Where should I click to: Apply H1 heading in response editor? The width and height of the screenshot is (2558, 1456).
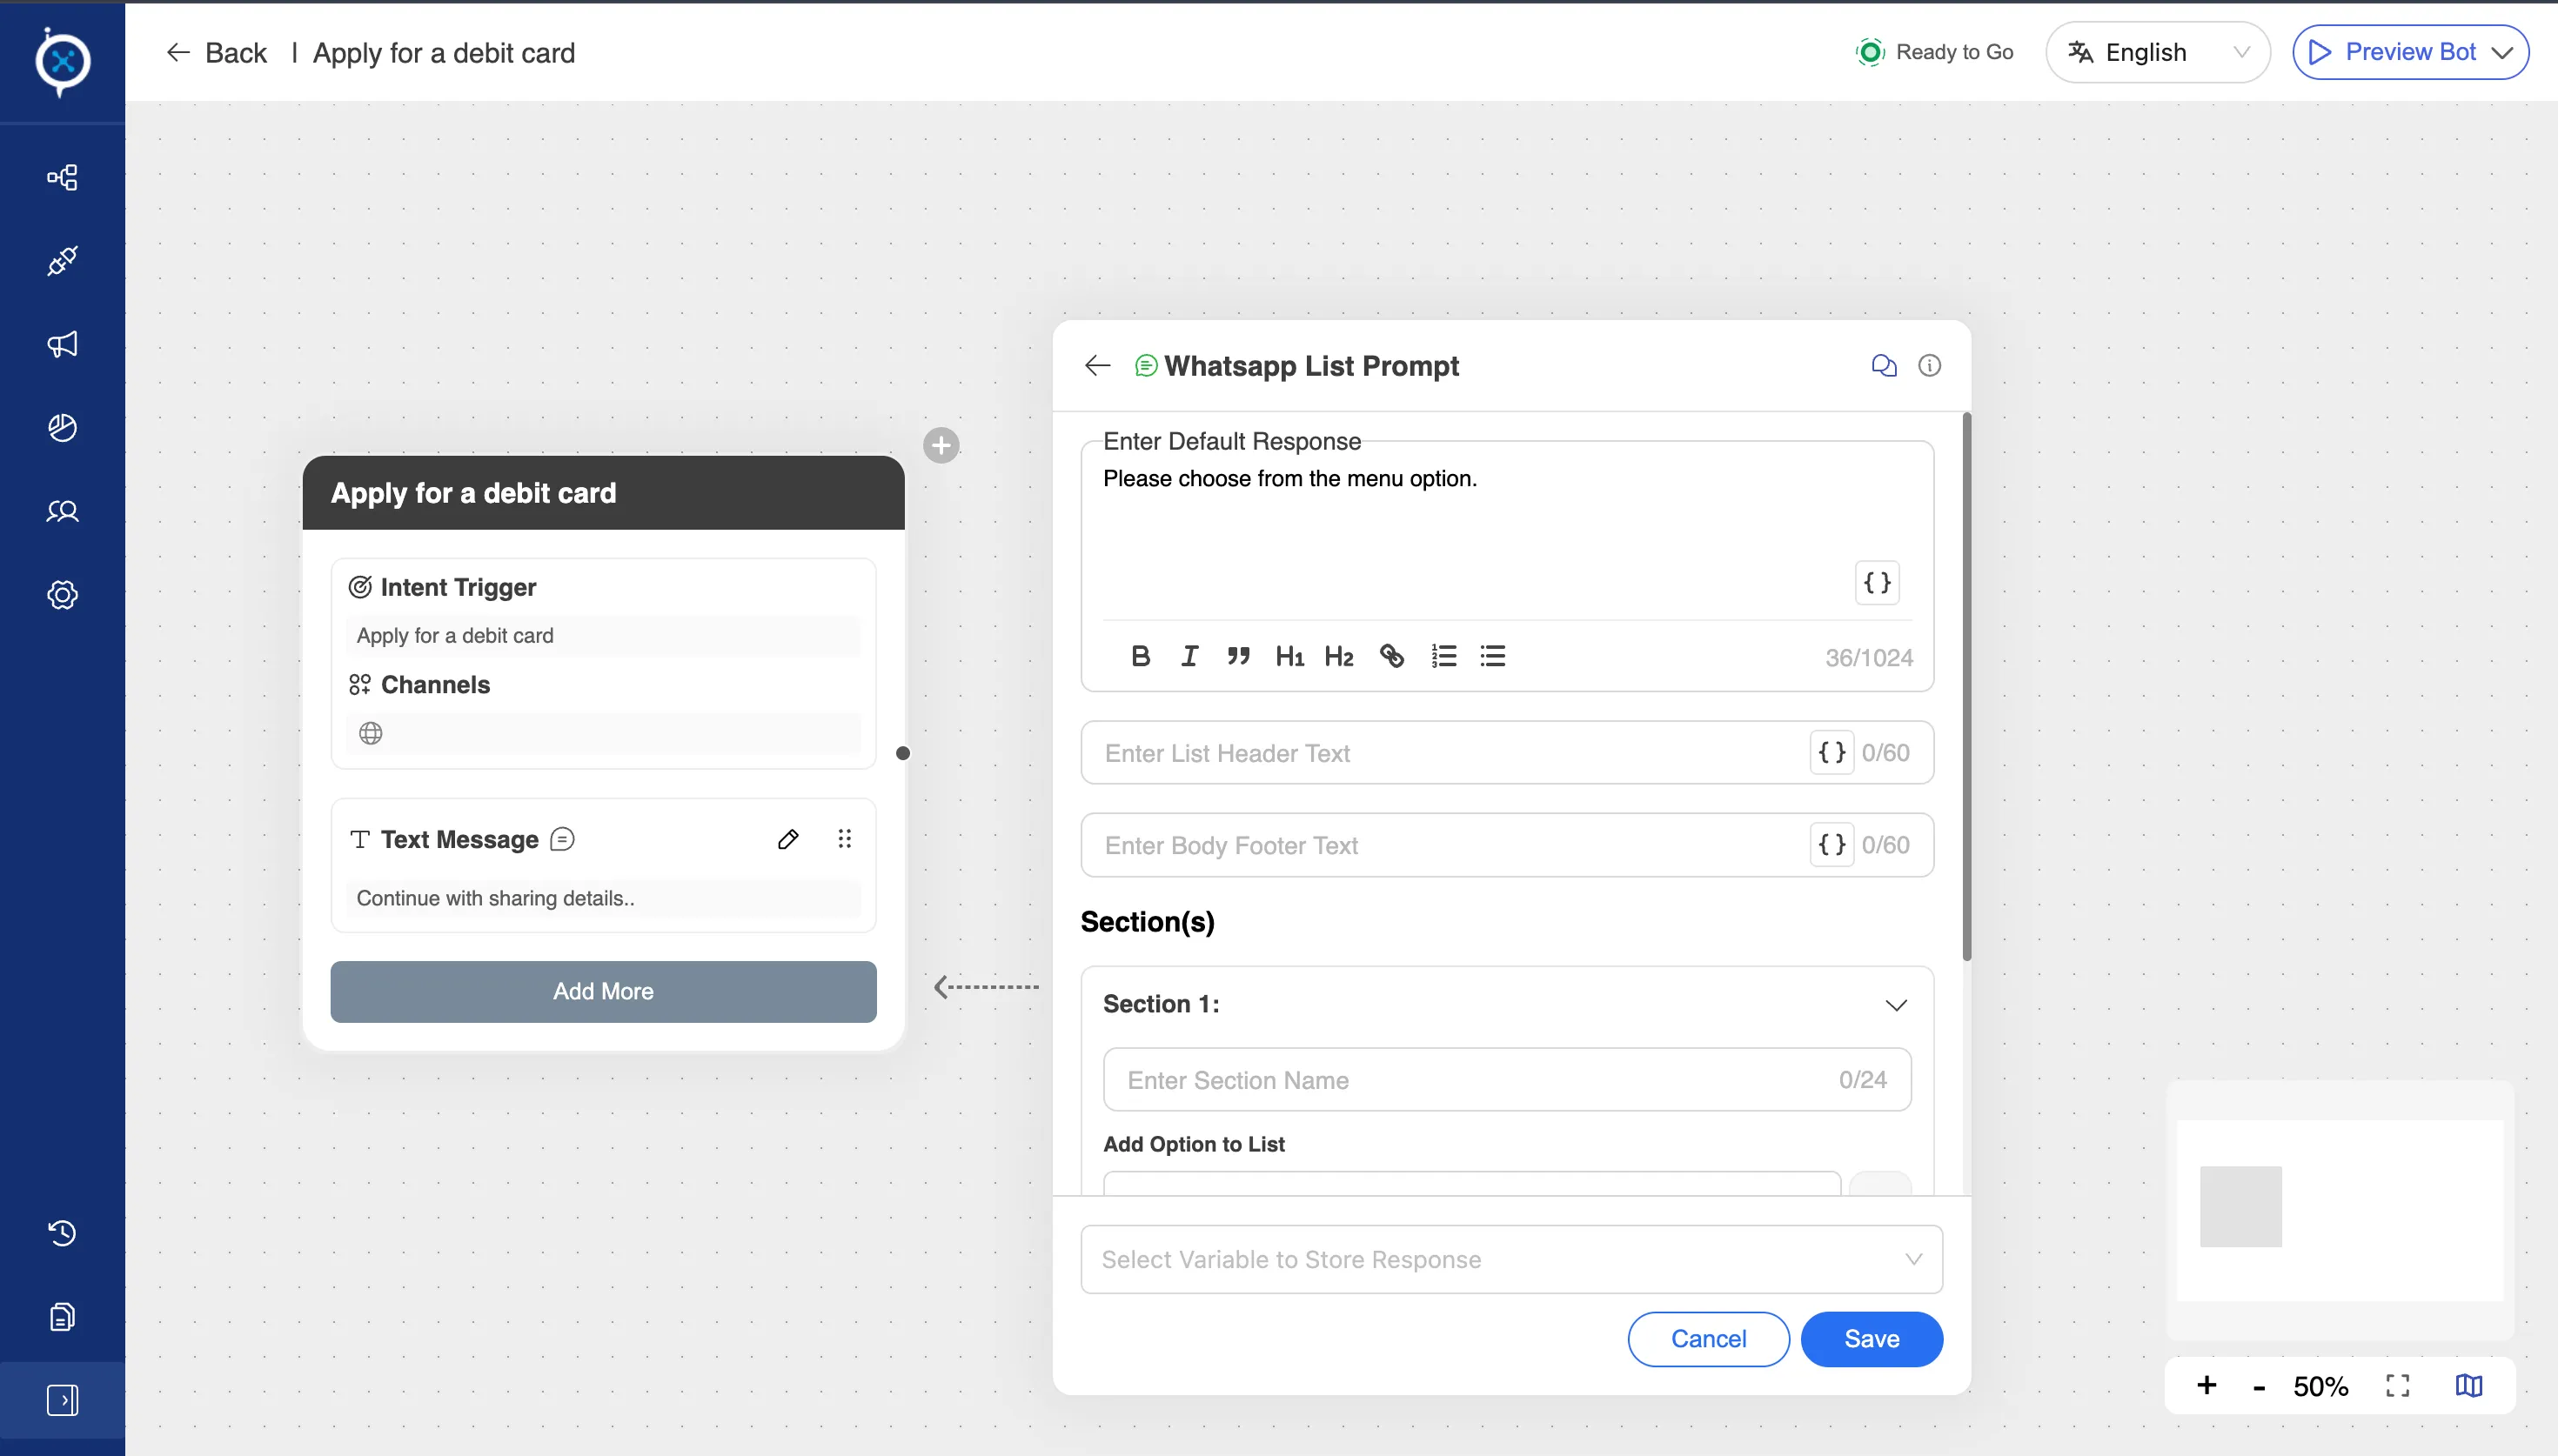(1289, 656)
